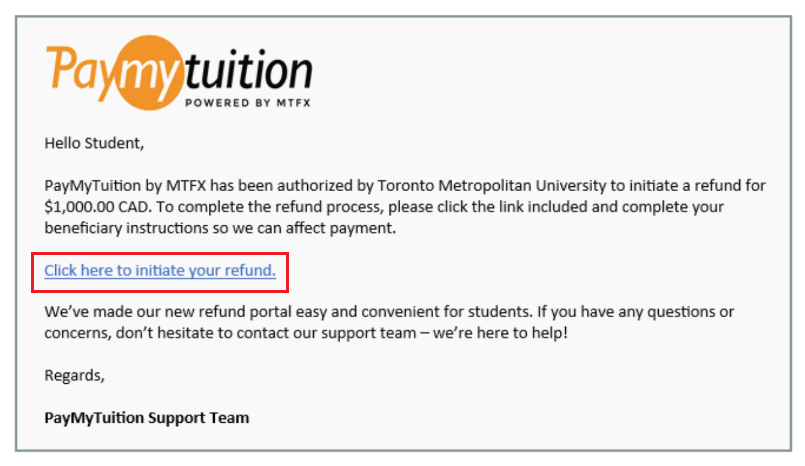Click the "Regards," closing line
The width and height of the screenshot is (805, 466).
point(75,376)
